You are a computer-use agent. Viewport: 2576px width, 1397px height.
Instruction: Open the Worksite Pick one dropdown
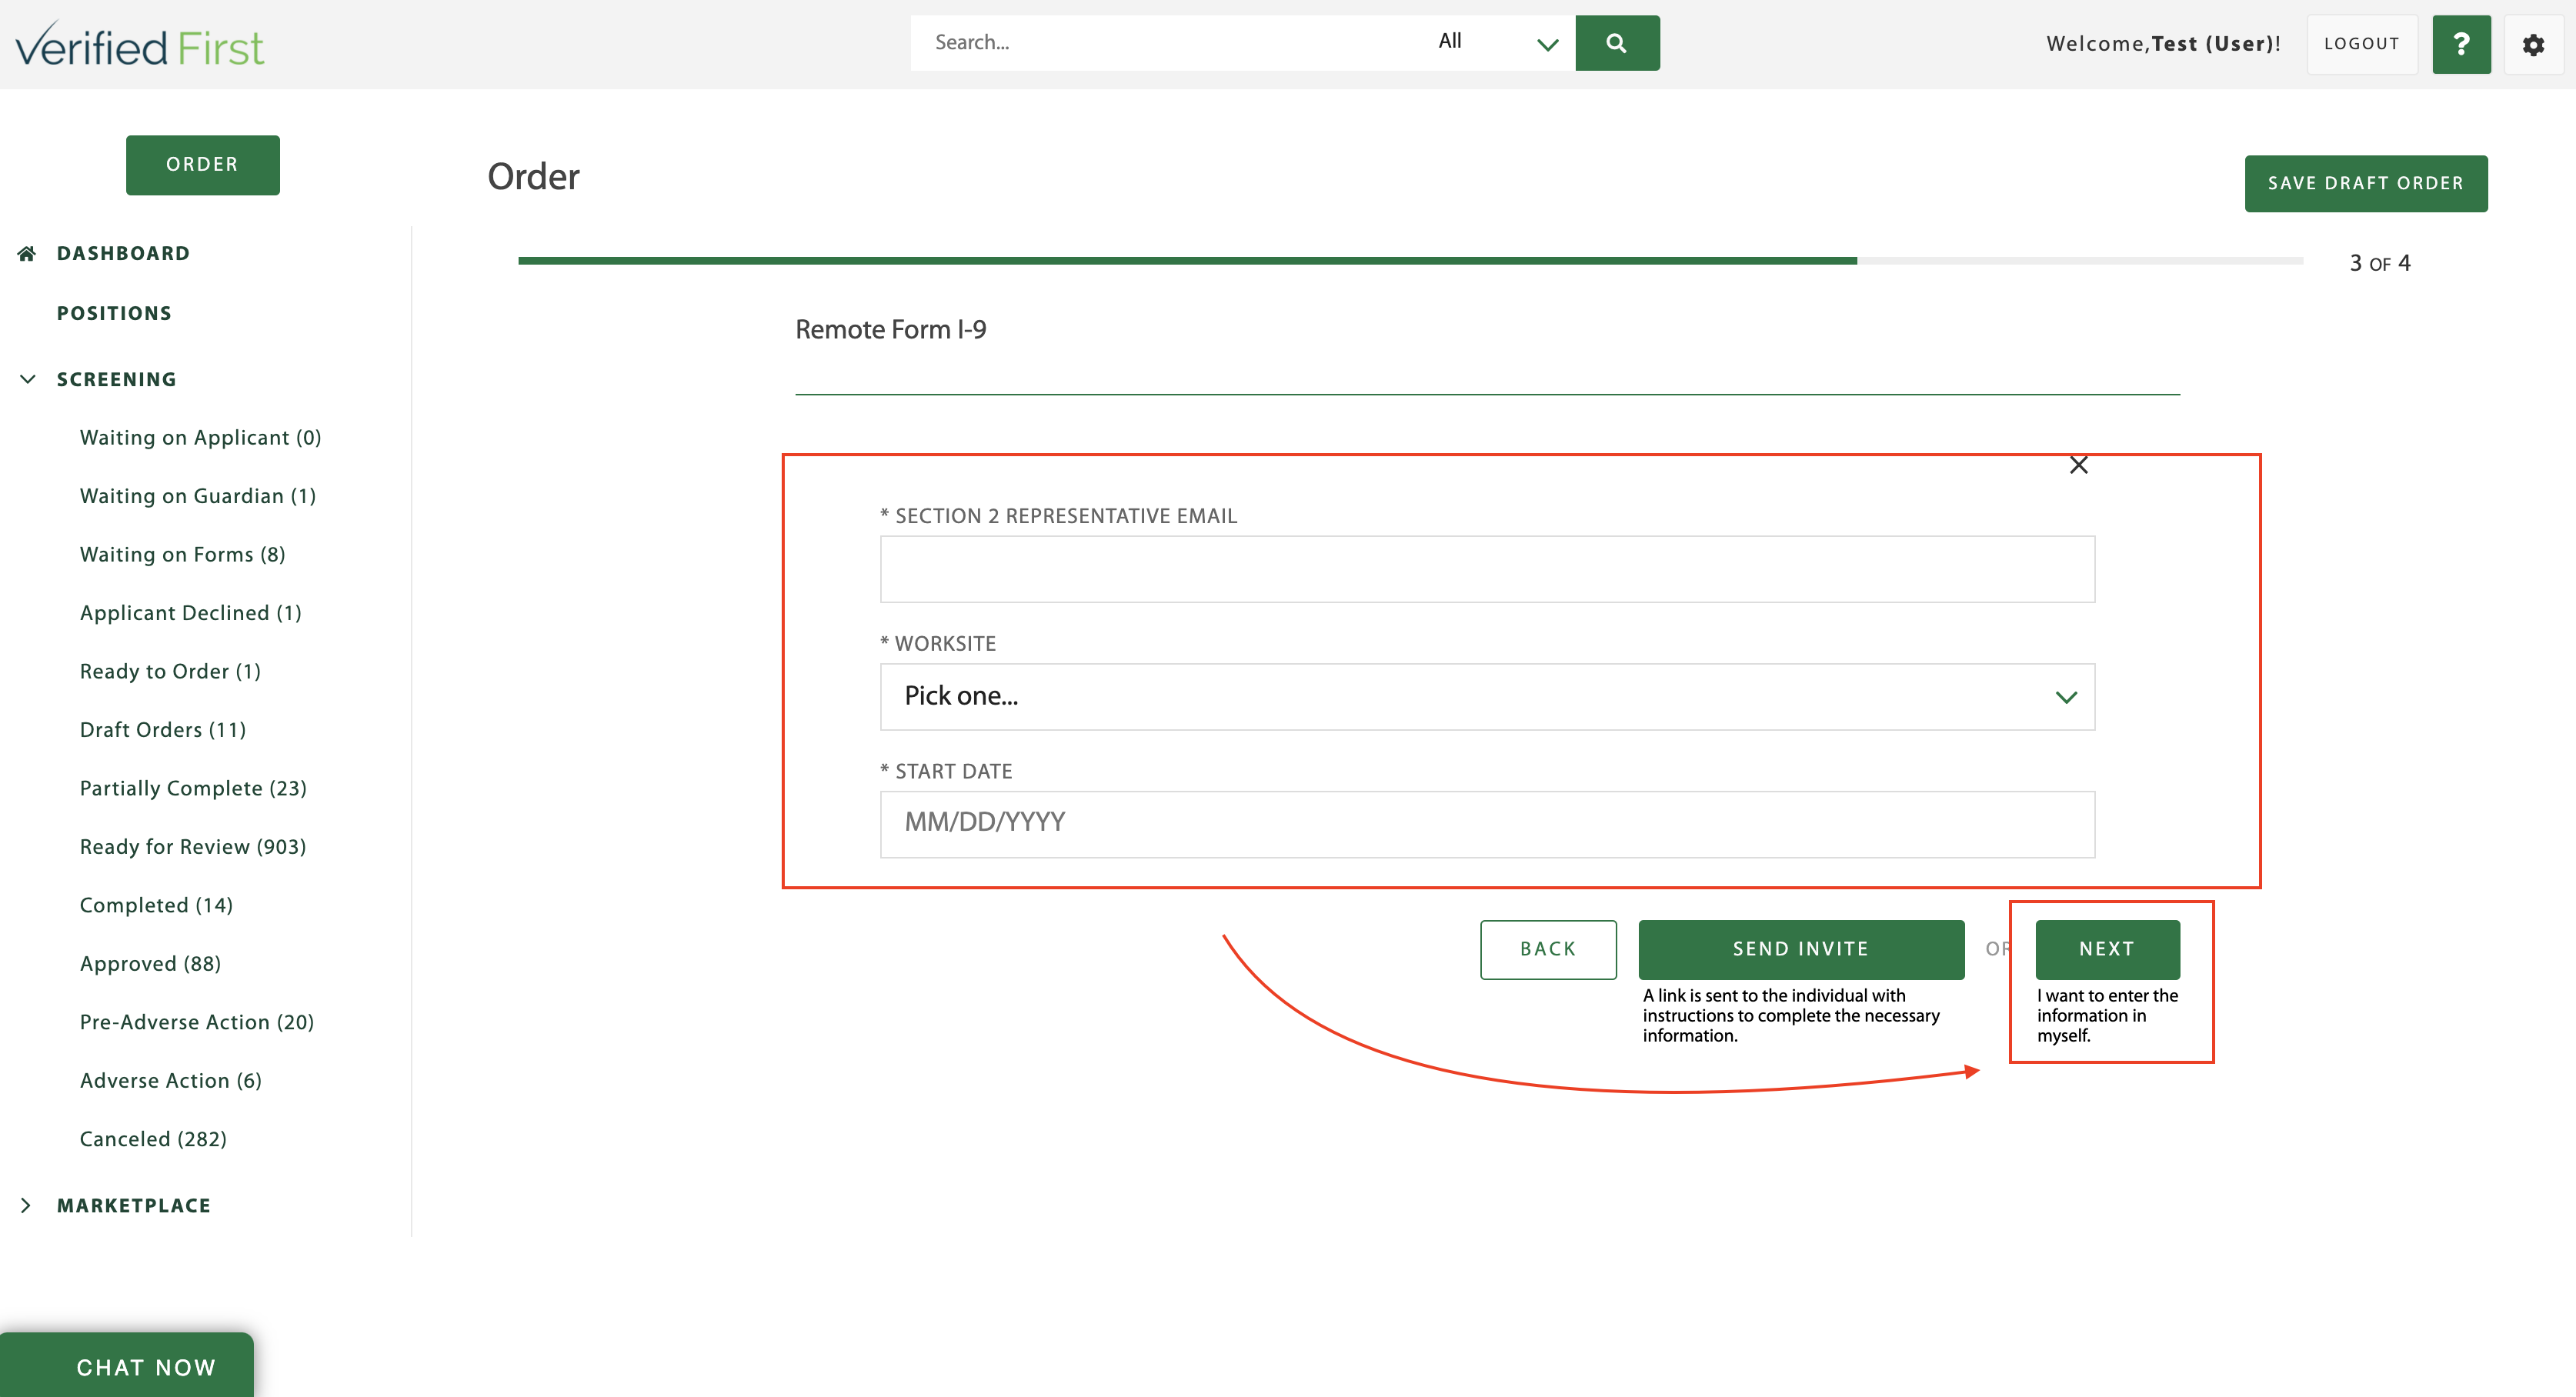[x=1487, y=697]
